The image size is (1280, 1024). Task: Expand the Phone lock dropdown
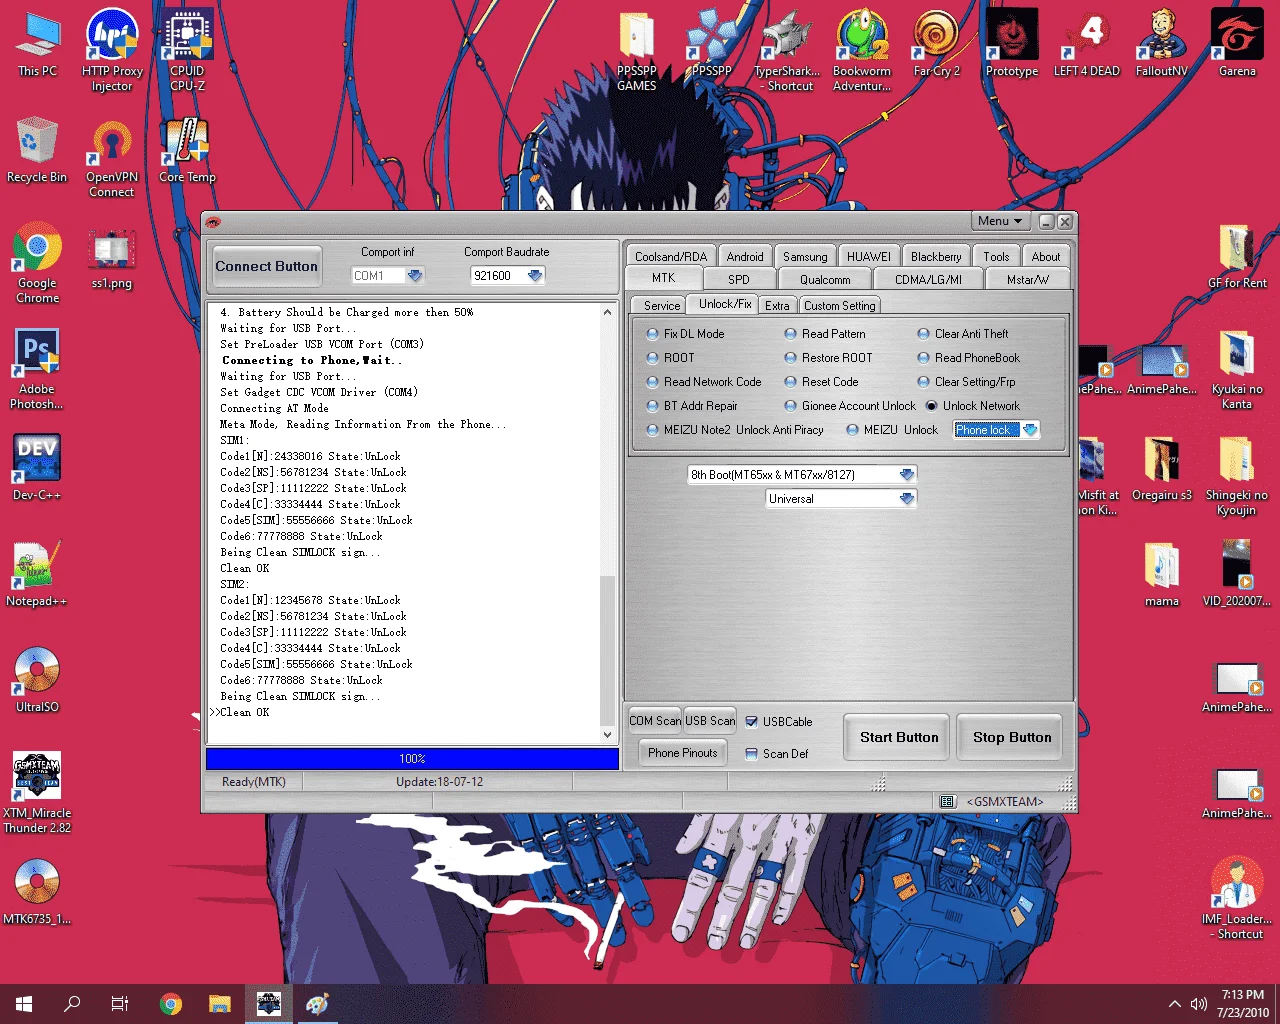click(1030, 430)
